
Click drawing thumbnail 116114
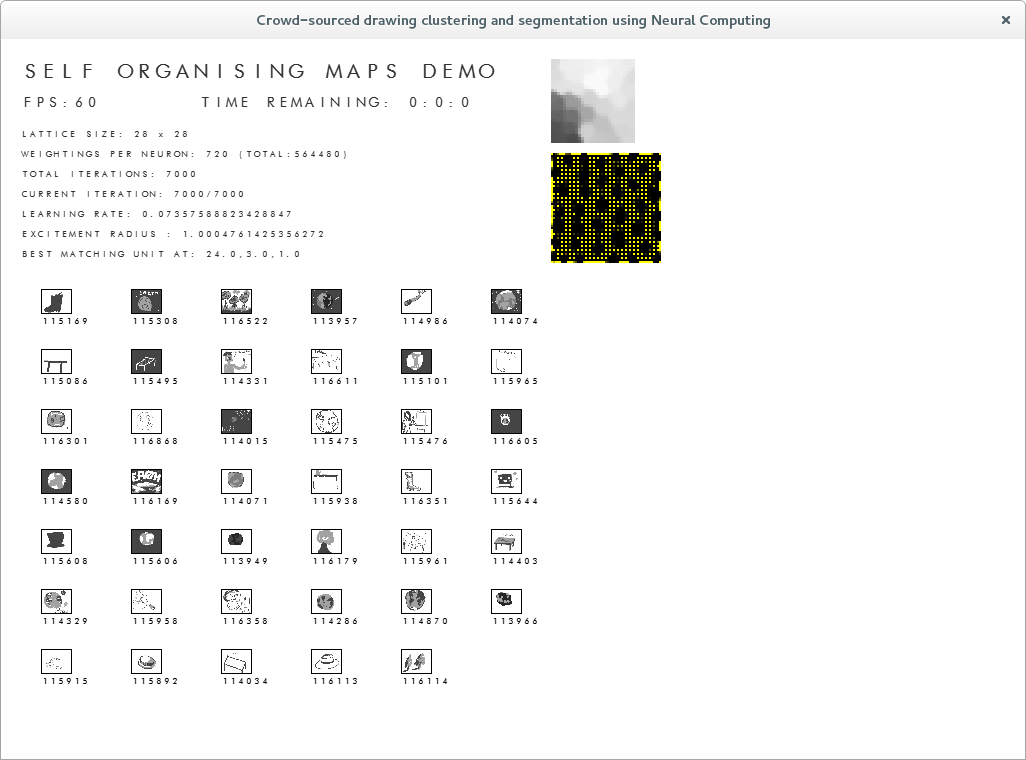[416, 662]
